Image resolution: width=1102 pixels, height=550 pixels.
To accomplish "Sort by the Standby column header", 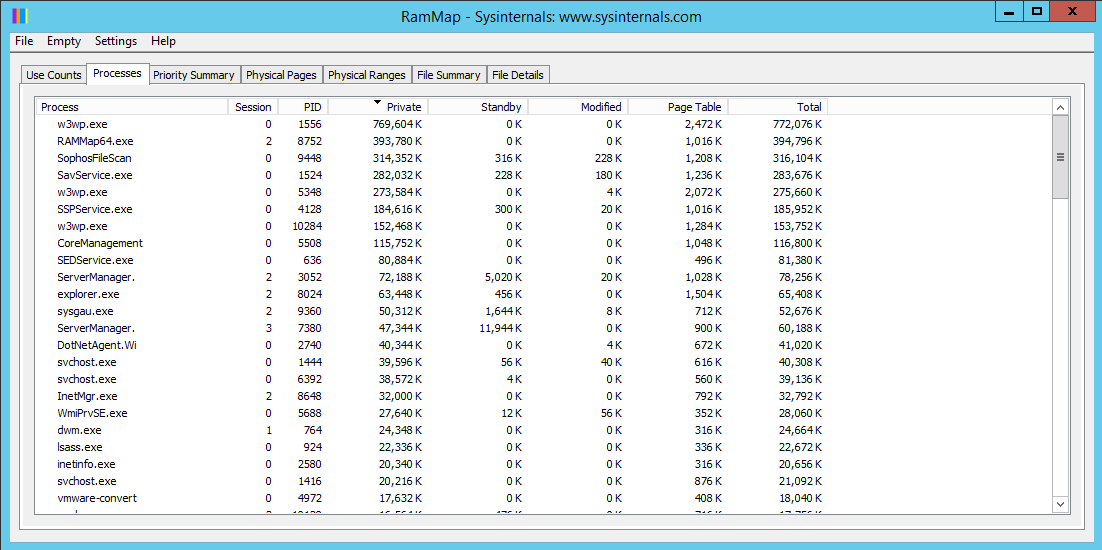I will coord(478,107).
